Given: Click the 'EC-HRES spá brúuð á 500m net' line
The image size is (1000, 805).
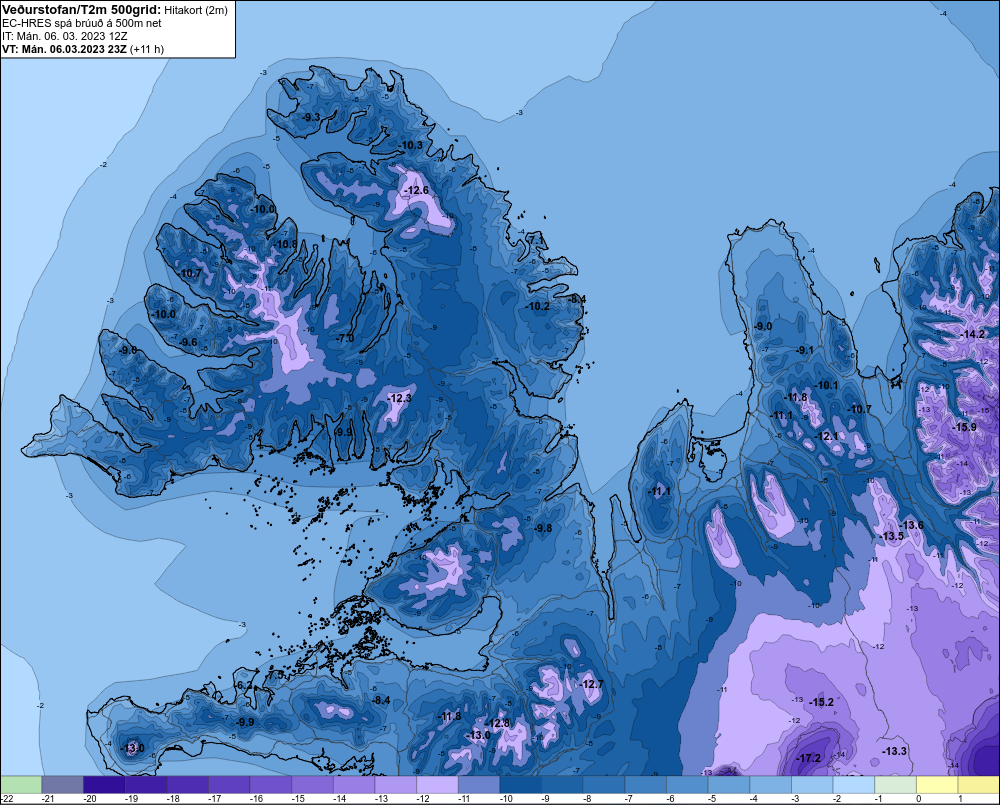Looking at the screenshot, I should (82, 23).
